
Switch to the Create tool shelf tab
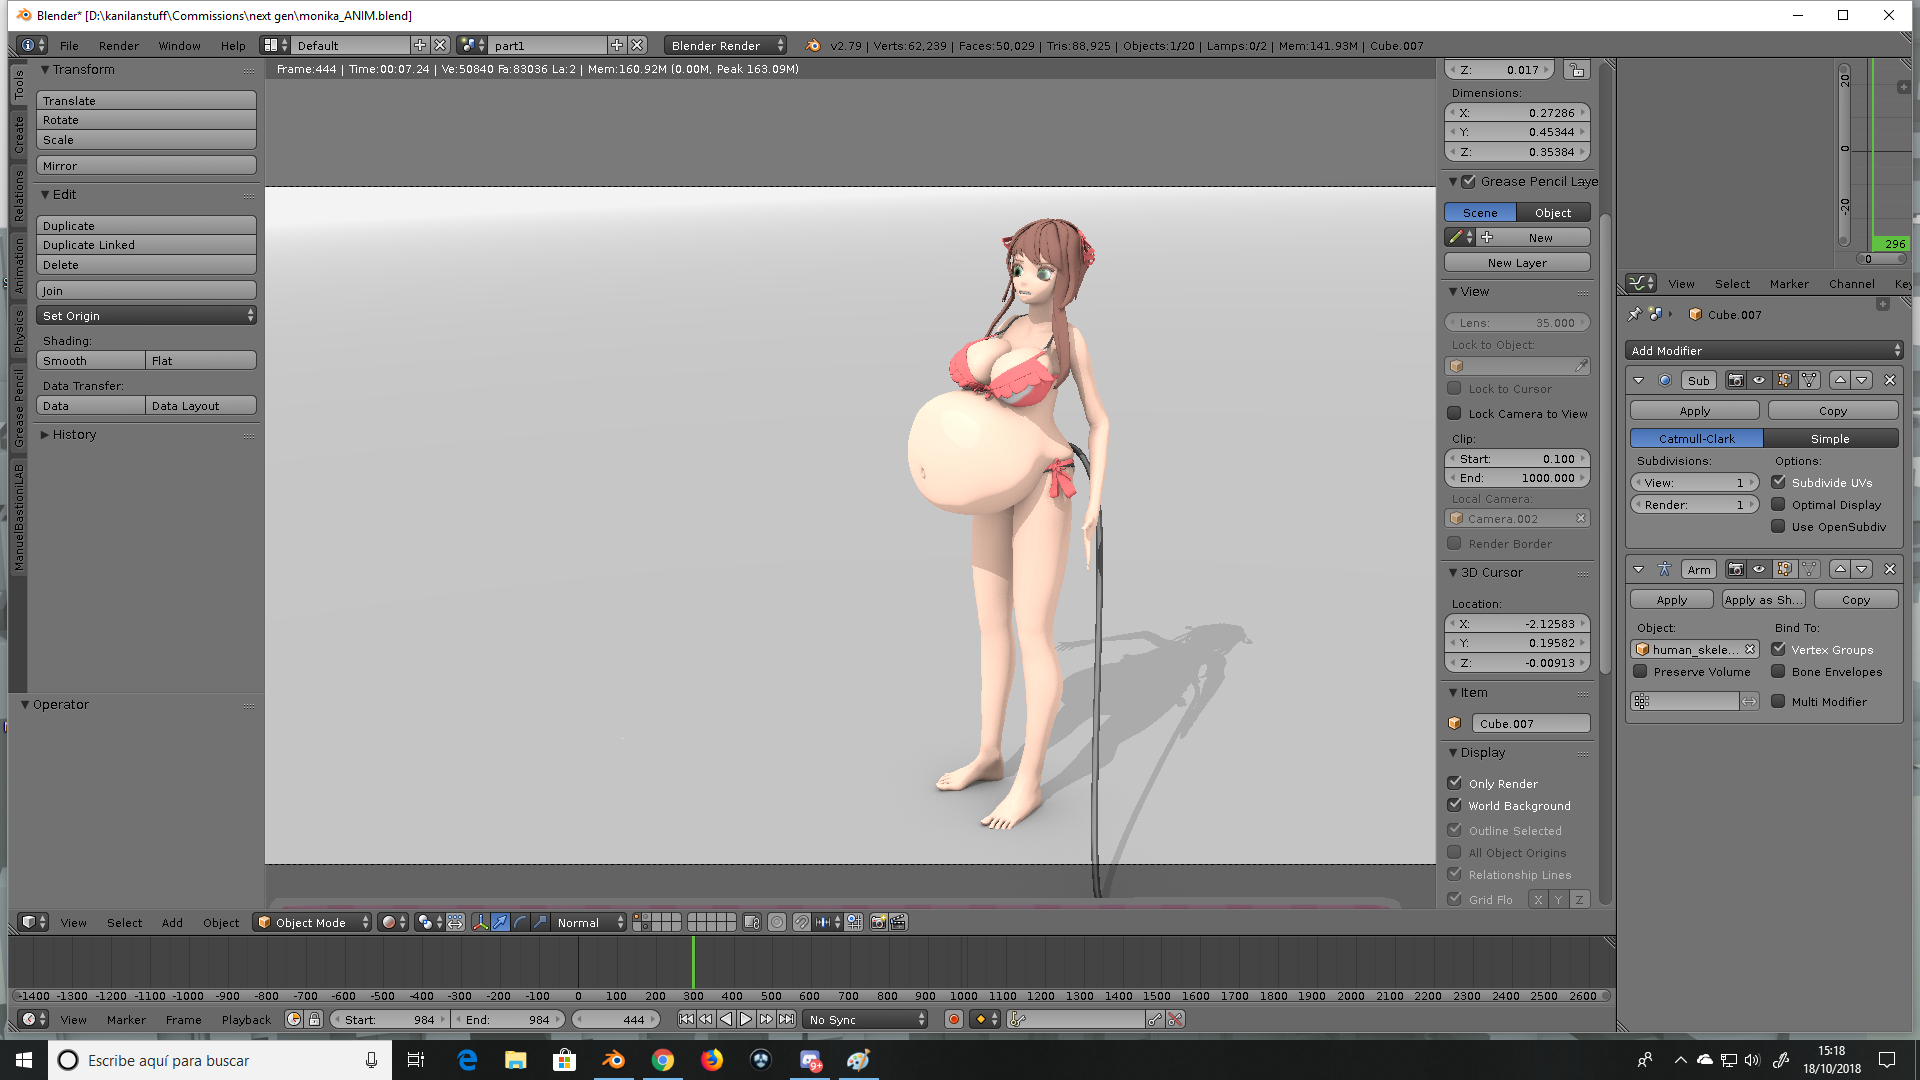click(19, 135)
